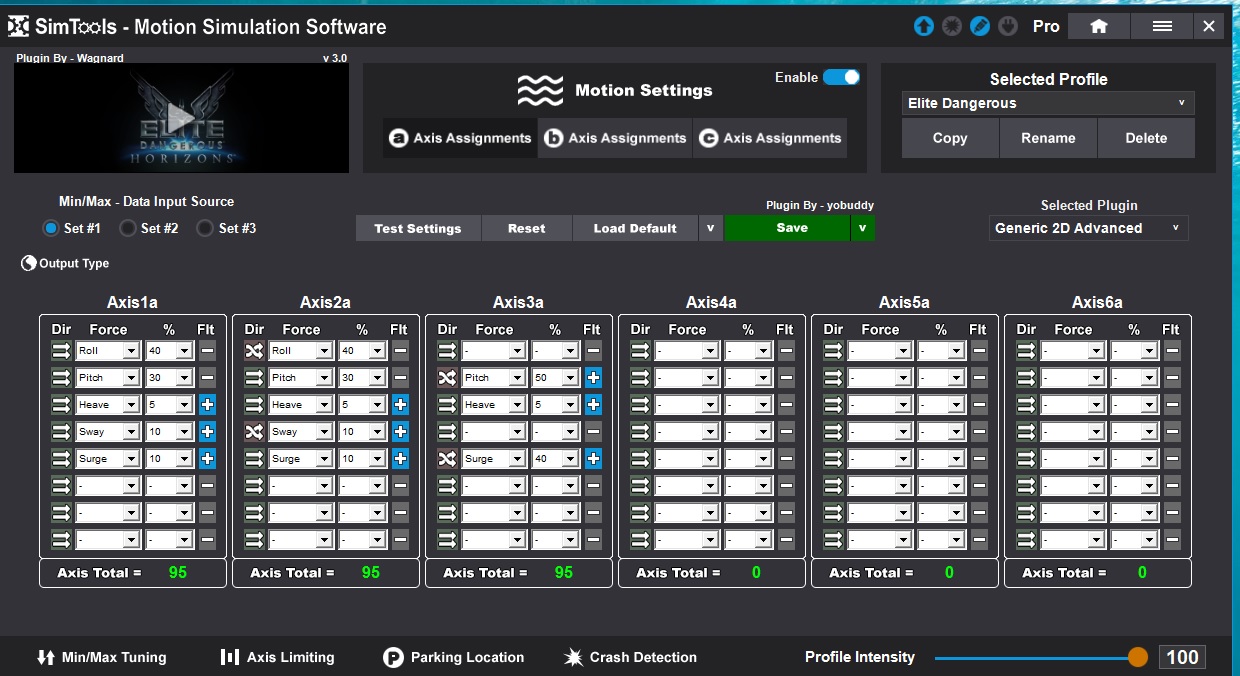The width and height of the screenshot is (1240, 676).
Task: Toggle direction icon for Axis1a Roll row
Action: pyautogui.click(x=61, y=351)
